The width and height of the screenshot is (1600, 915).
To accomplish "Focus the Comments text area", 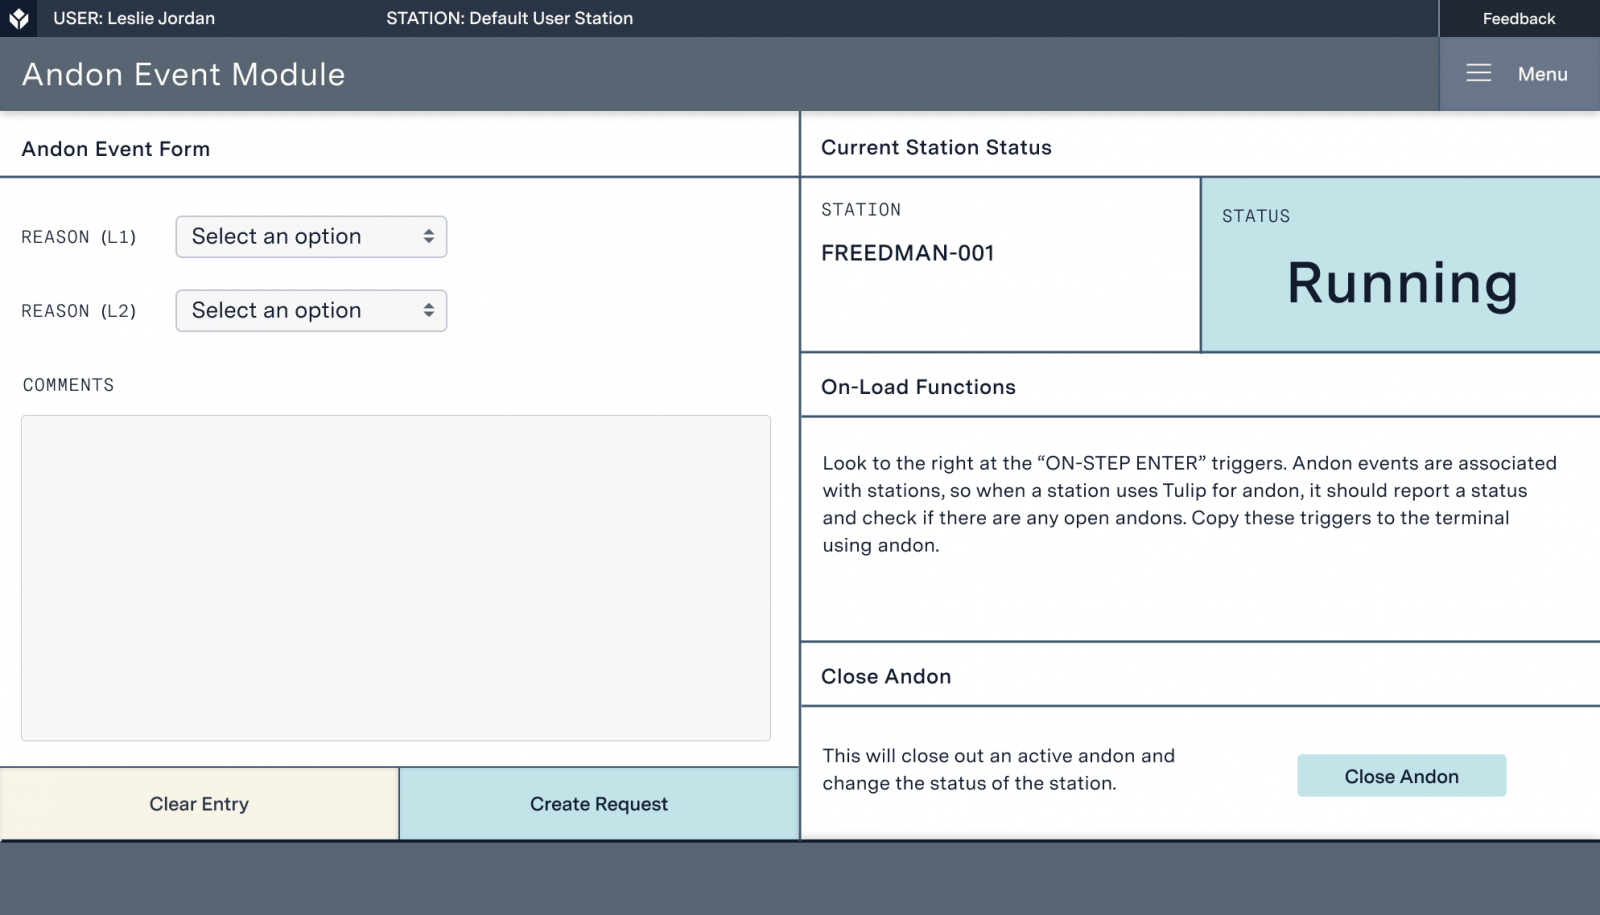I will coord(395,578).
